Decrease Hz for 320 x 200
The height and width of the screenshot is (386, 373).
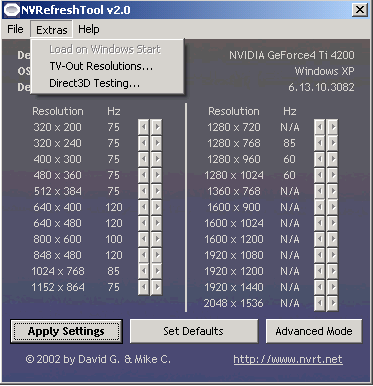pyautogui.click(x=144, y=127)
